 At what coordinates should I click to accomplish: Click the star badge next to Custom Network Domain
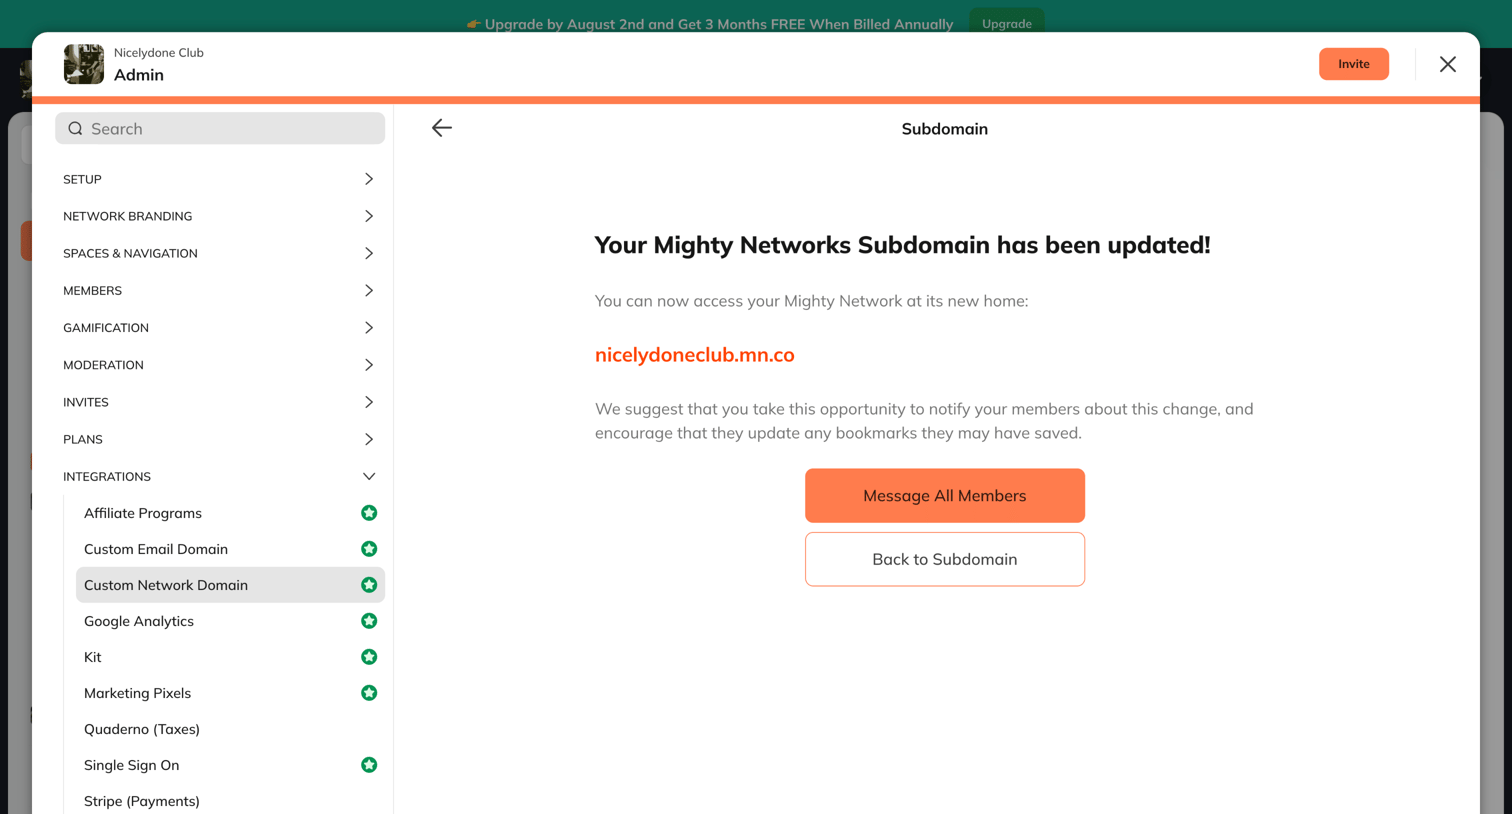tap(369, 585)
